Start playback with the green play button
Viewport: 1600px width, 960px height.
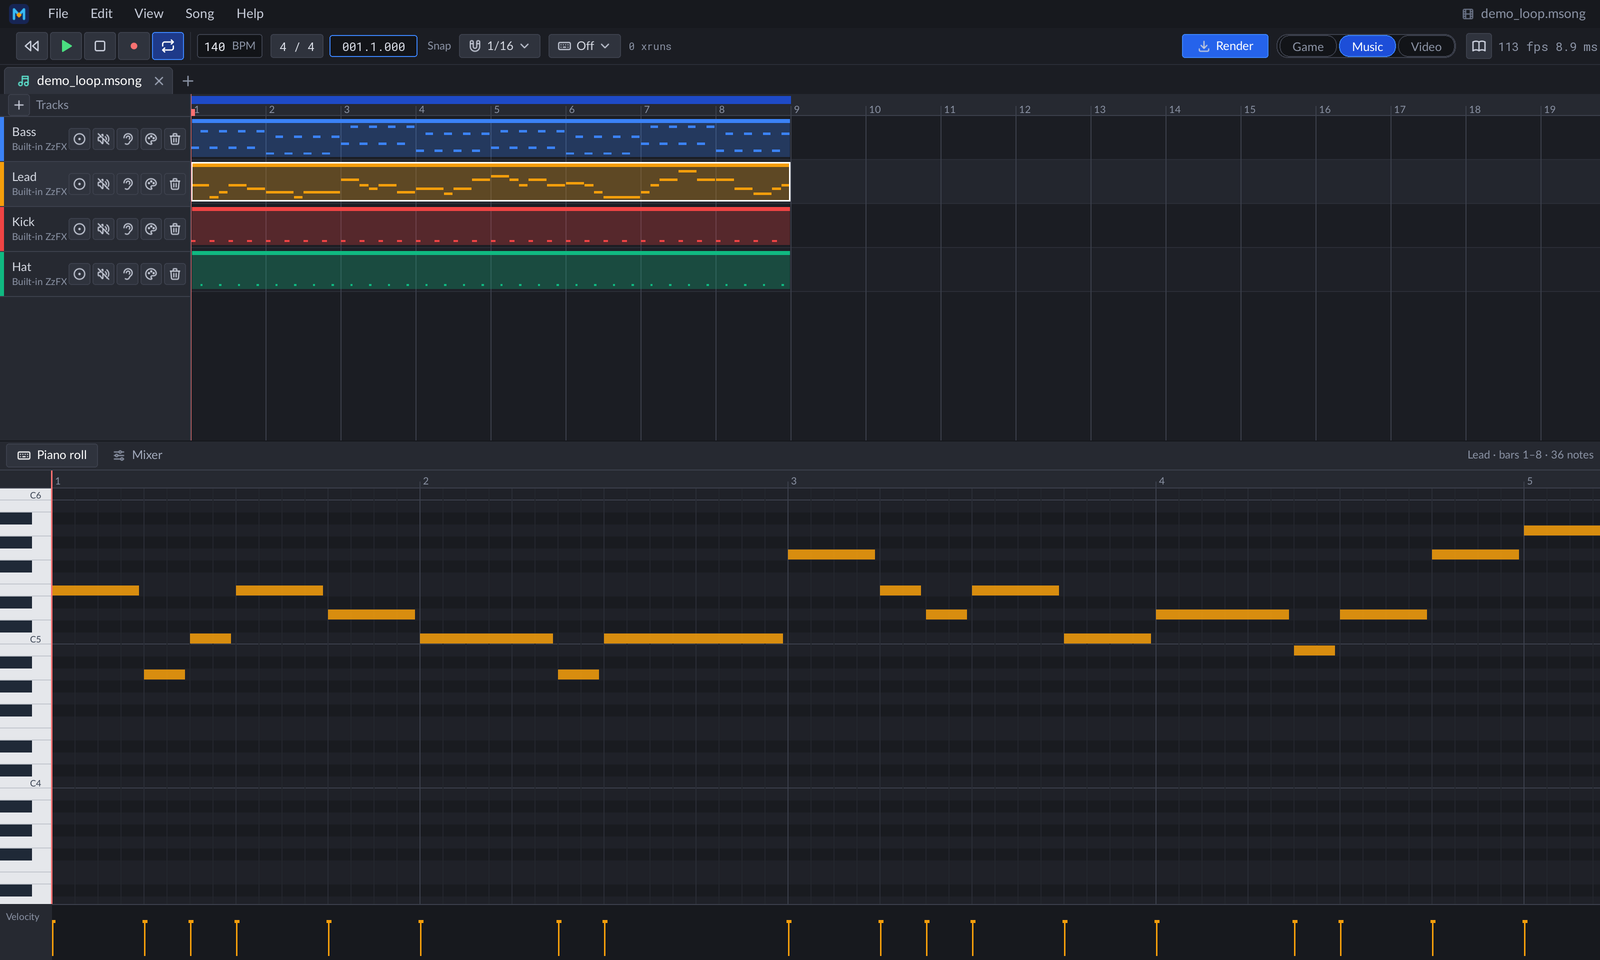(x=66, y=46)
